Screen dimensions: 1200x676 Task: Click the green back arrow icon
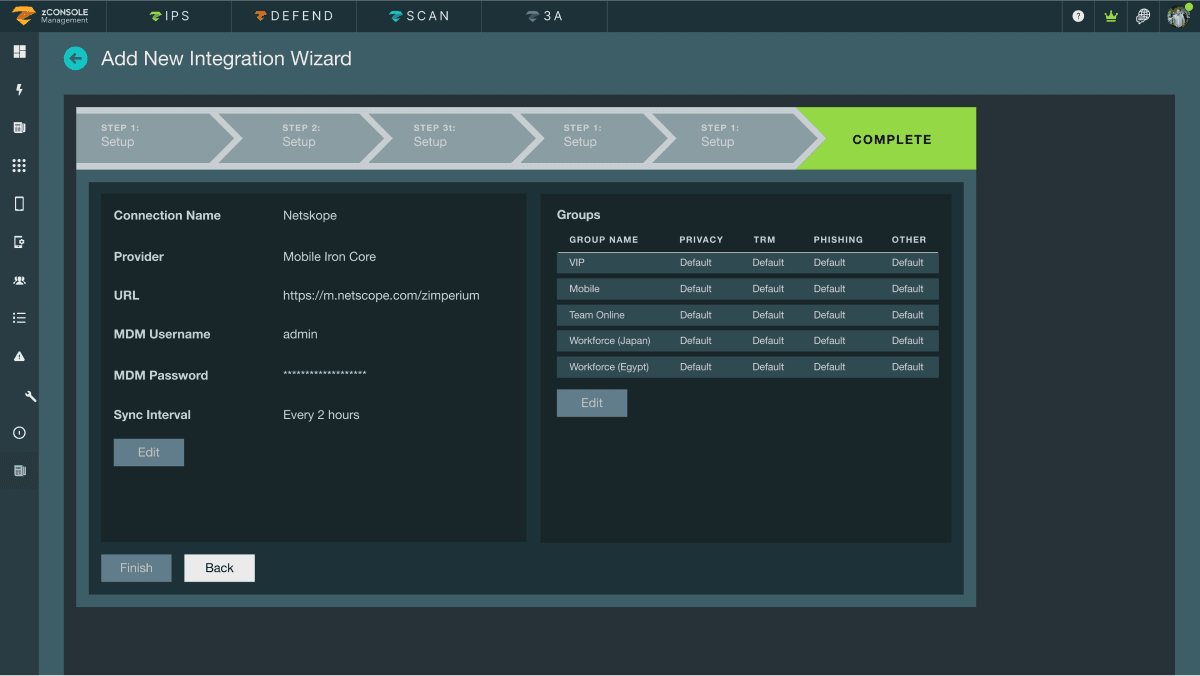[x=76, y=58]
